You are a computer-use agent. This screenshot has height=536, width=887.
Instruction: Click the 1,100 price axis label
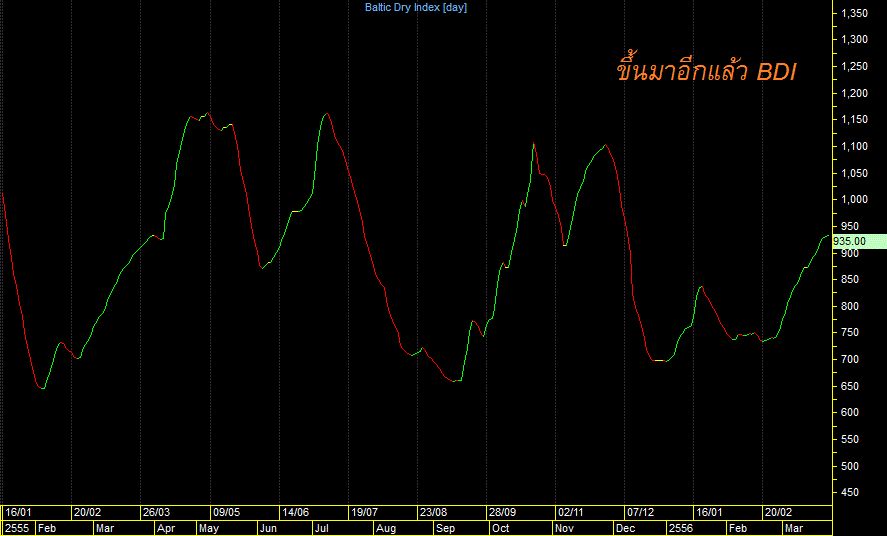854,146
